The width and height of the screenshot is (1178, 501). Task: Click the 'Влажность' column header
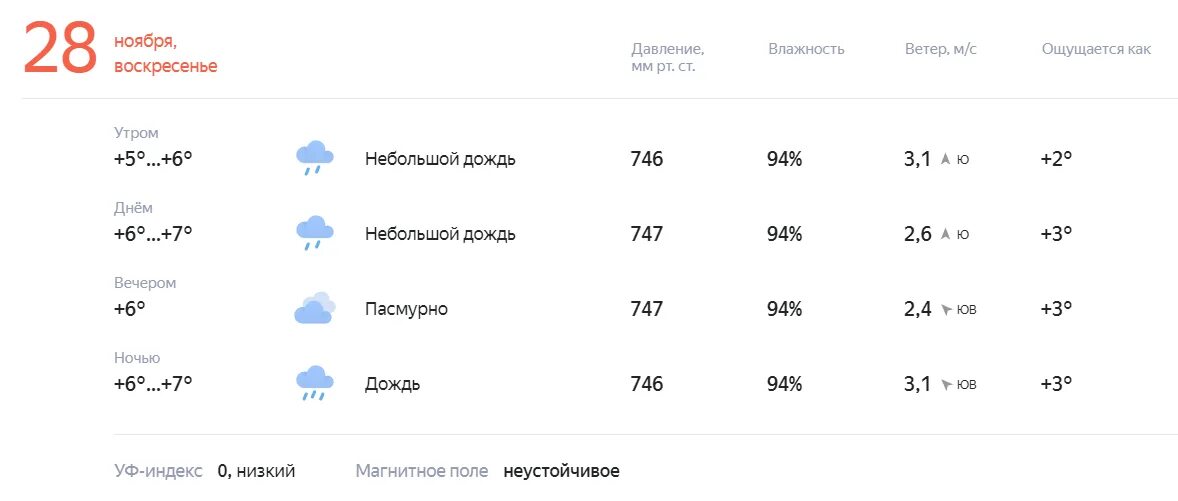click(x=806, y=49)
